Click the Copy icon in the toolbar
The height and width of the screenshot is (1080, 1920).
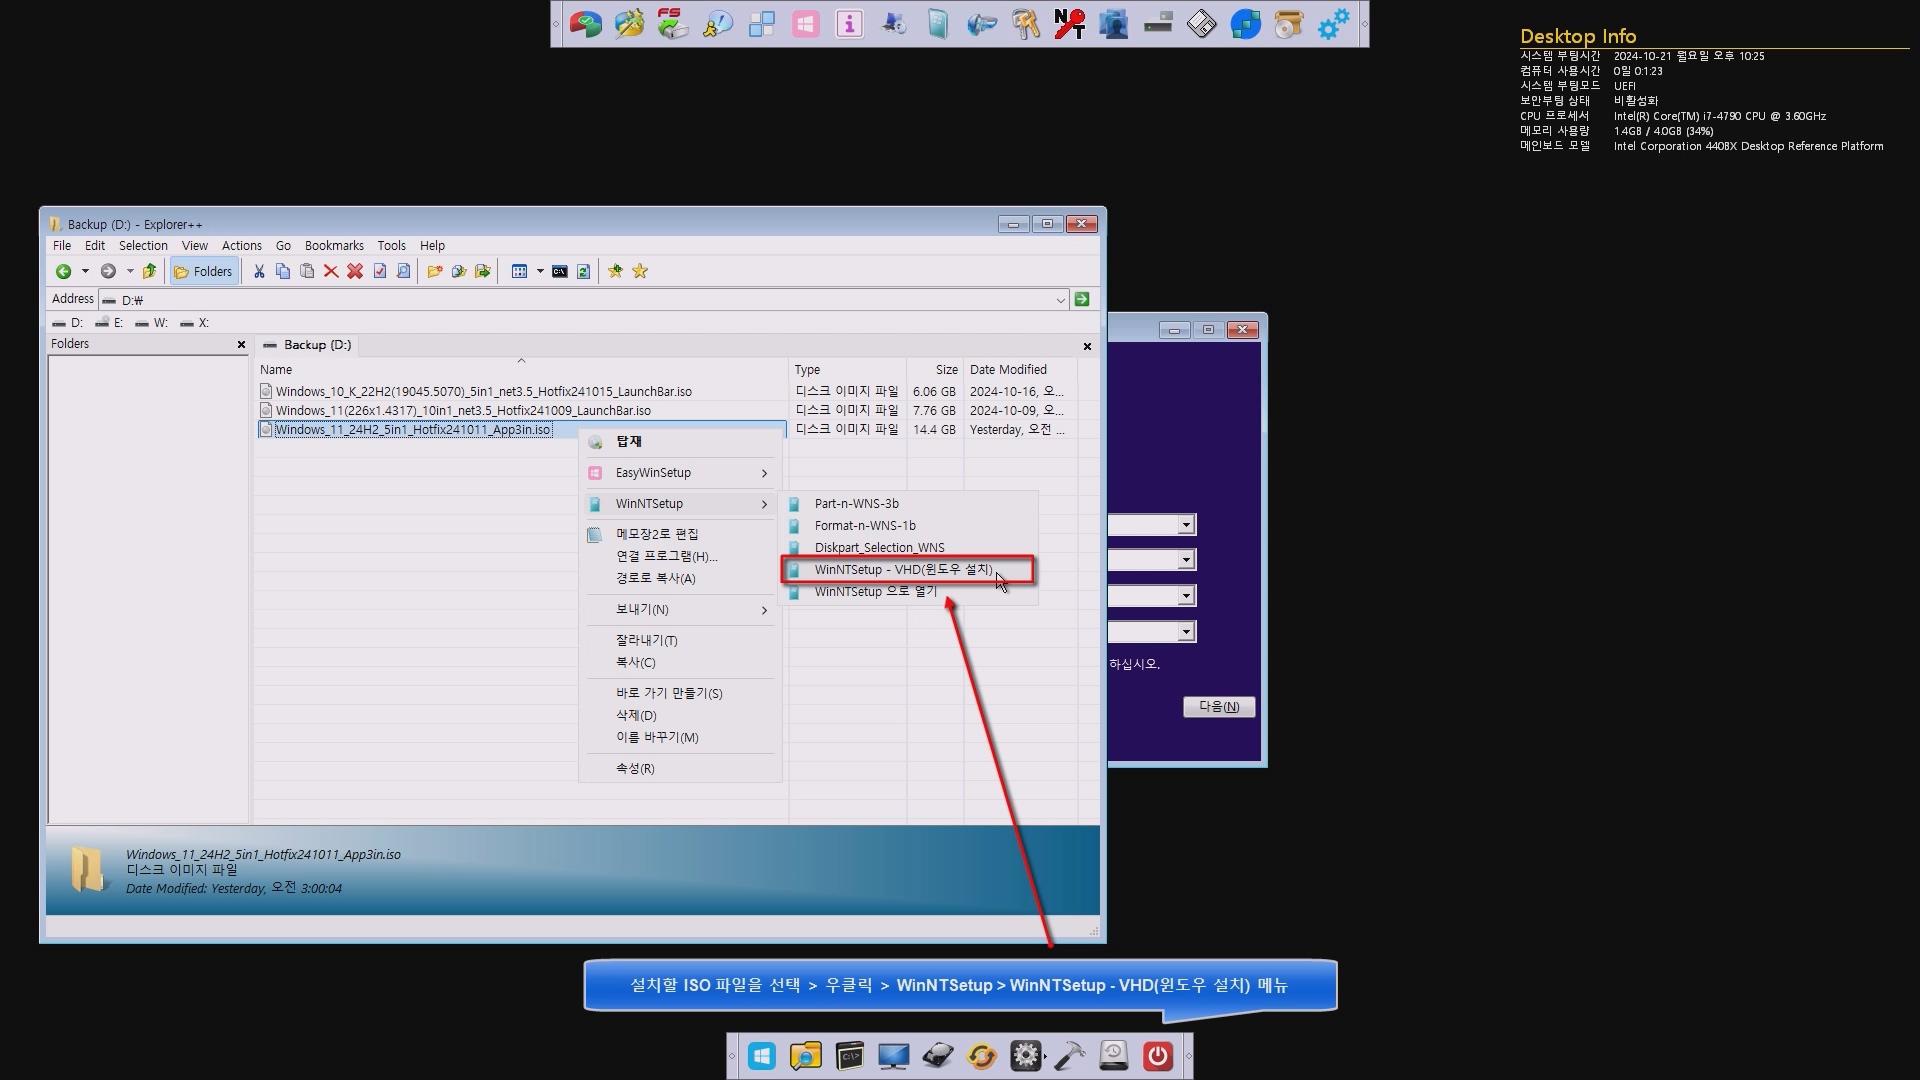(x=283, y=271)
